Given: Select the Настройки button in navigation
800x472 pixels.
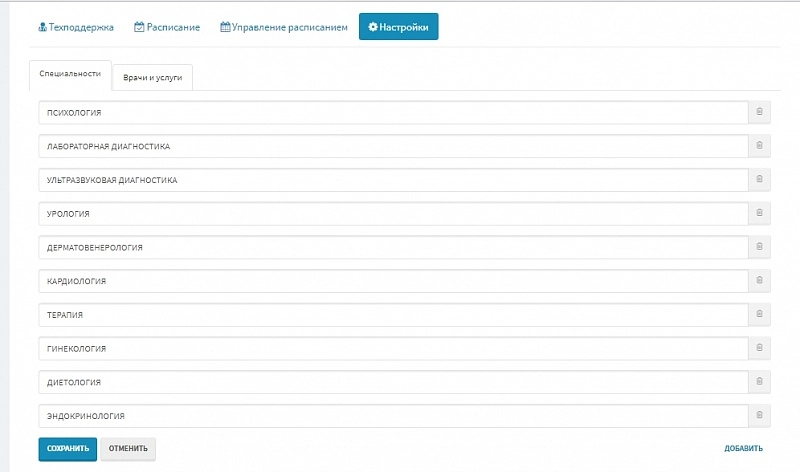Looking at the screenshot, I should [x=398, y=27].
